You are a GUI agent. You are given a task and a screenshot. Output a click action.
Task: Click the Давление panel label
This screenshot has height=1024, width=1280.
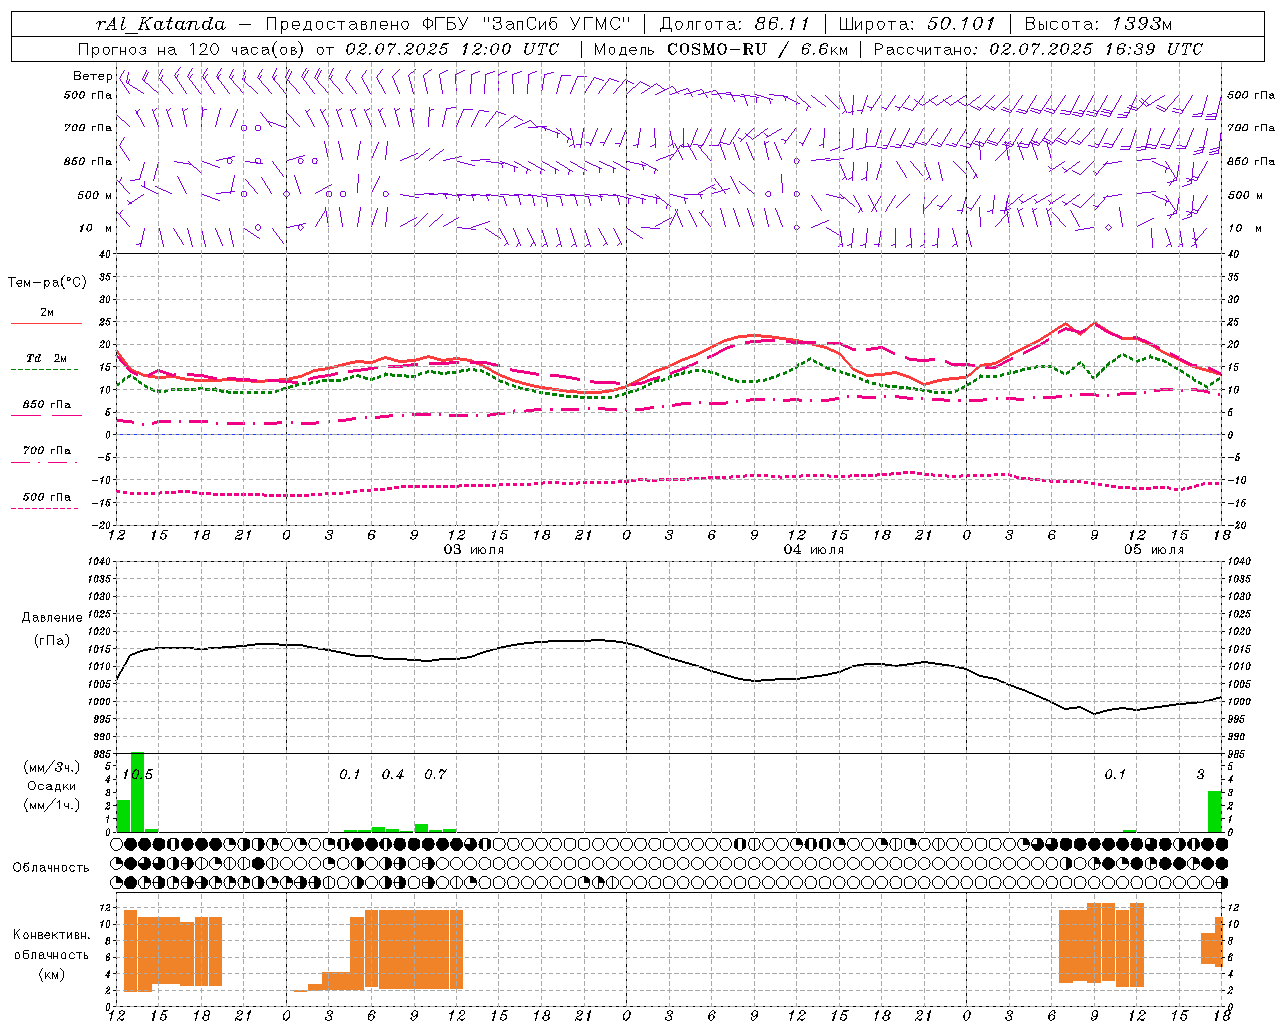click(x=52, y=618)
